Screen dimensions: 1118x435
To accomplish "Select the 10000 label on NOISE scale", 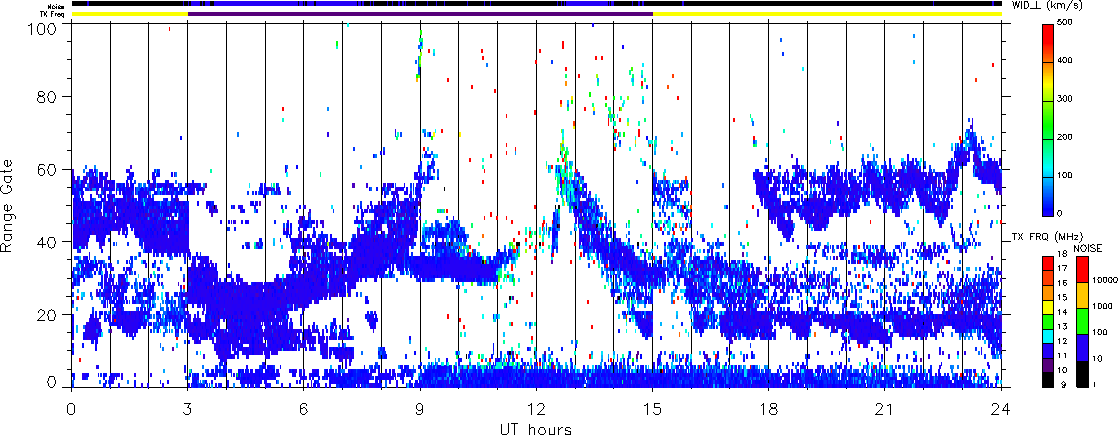I will click(x=1105, y=280).
